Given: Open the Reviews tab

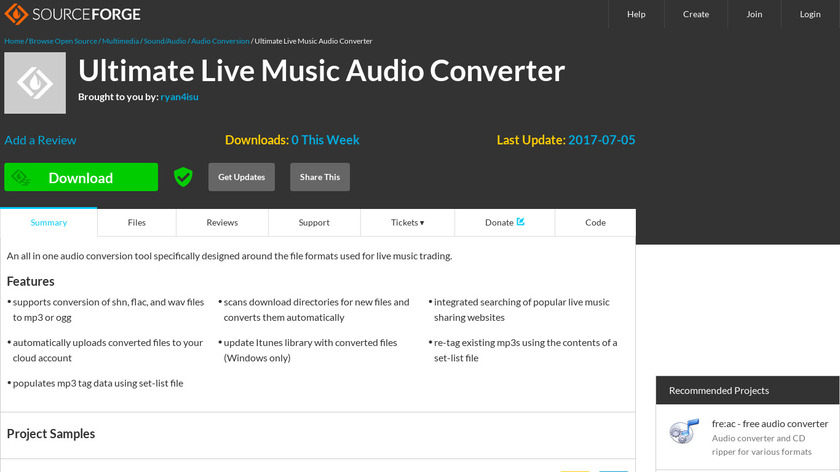Looking at the screenshot, I should click(222, 222).
